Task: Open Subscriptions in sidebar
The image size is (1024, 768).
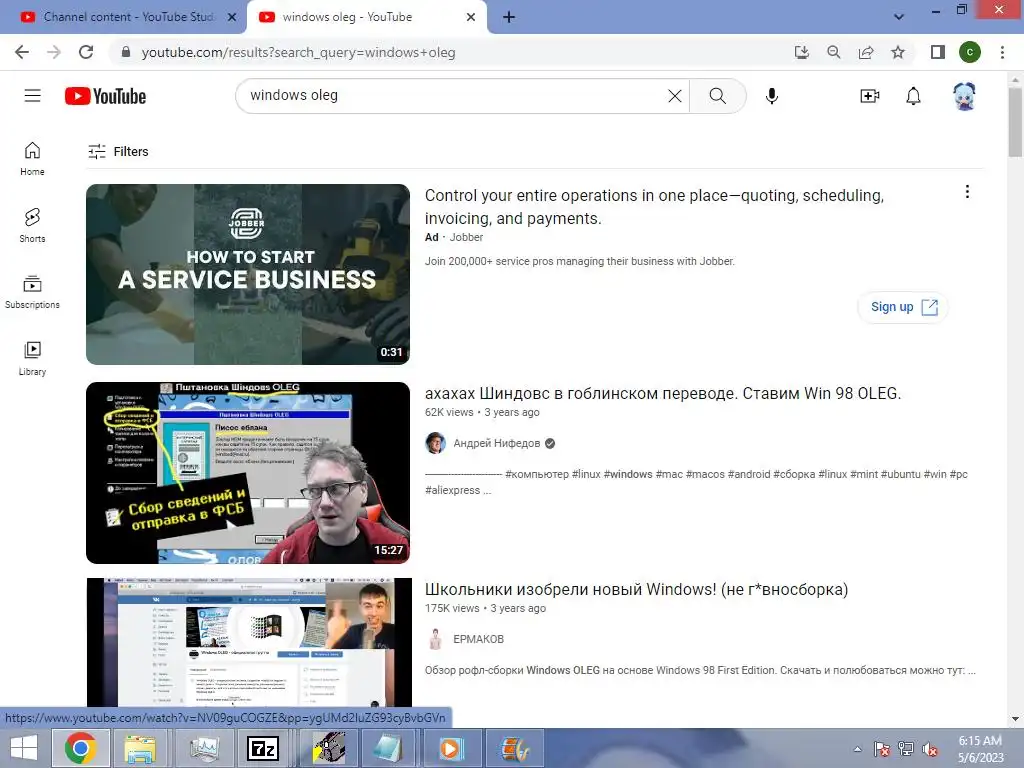Action: click(32, 292)
